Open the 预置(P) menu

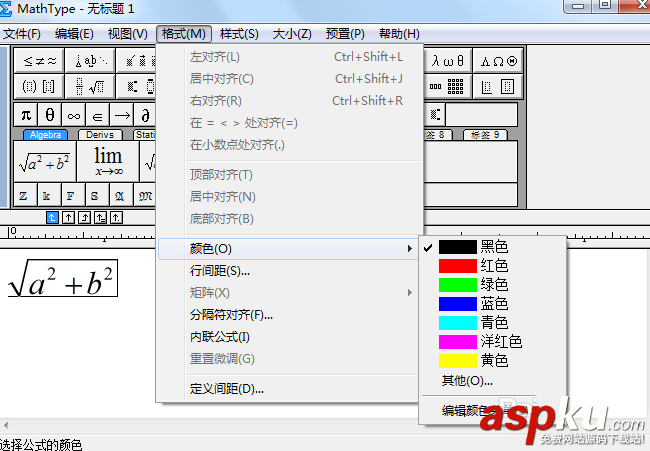point(345,34)
